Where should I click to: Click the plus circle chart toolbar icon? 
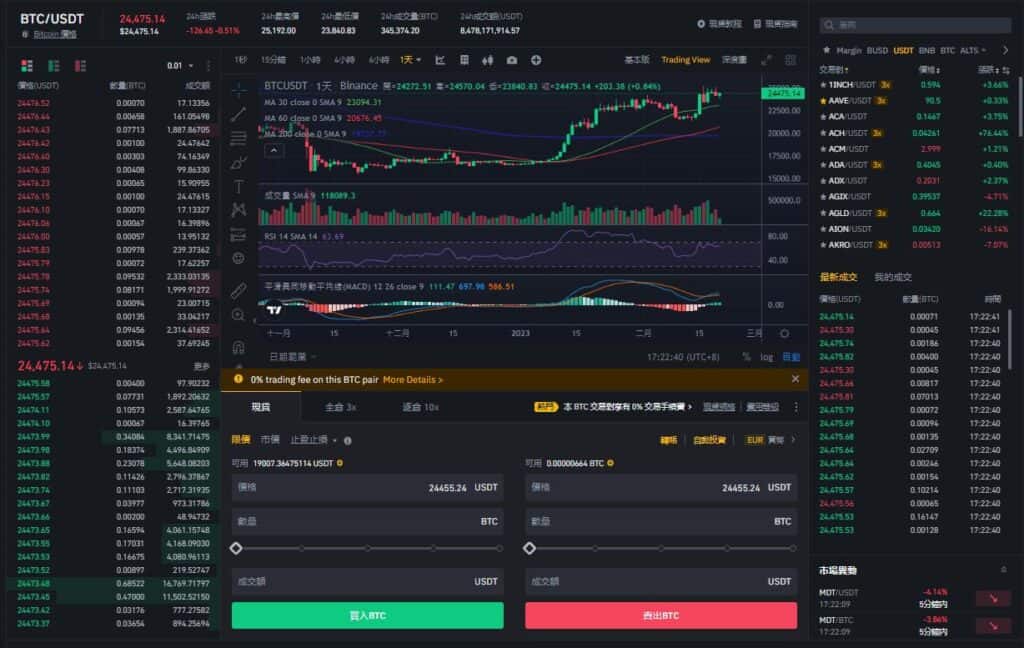click(x=536, y=60)
